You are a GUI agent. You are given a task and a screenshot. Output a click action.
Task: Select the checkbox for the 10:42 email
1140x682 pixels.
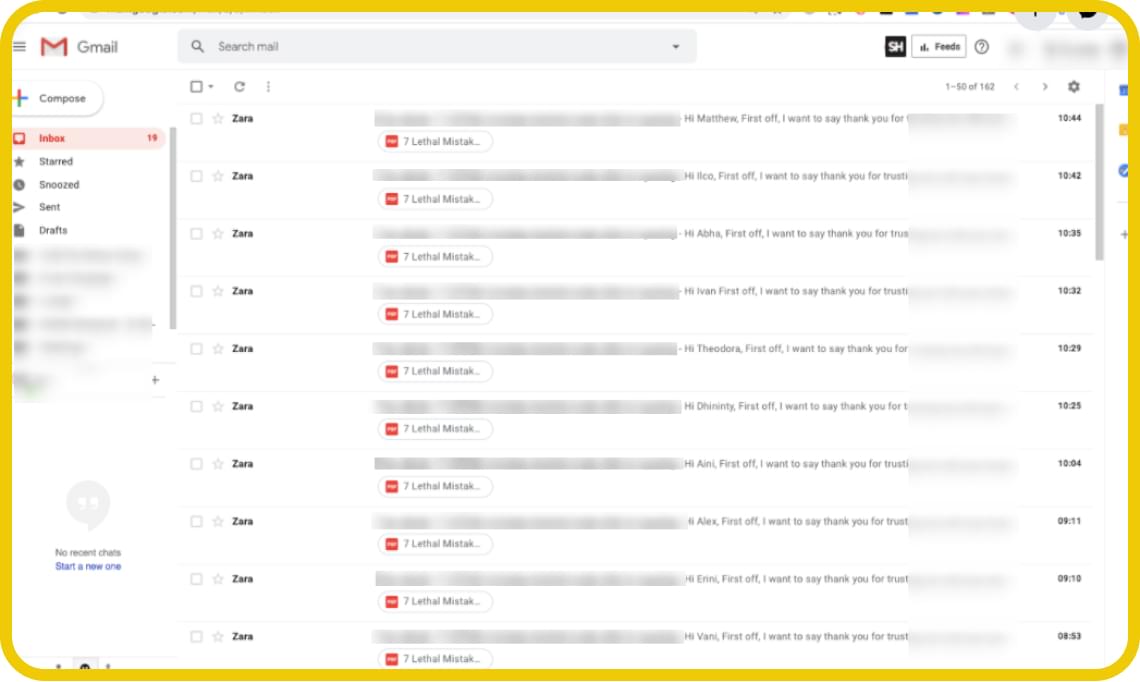(196, 176)
